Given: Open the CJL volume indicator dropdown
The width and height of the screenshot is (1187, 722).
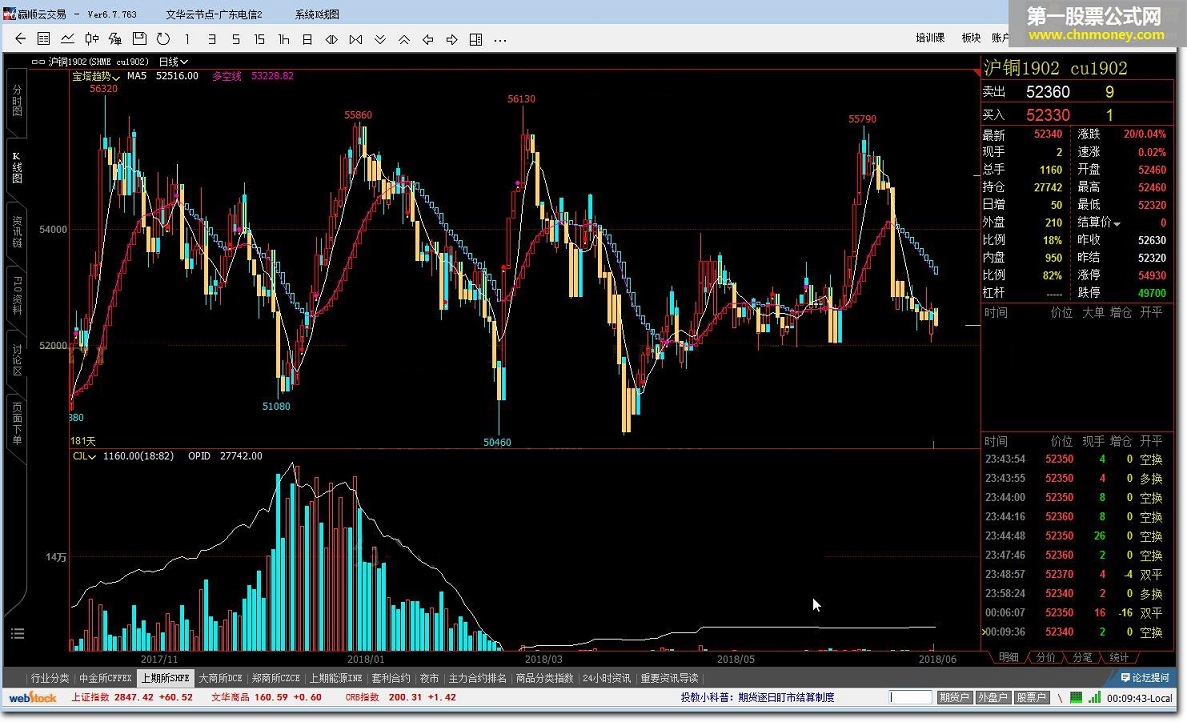Looking at the screenshot, I should pos(84,456).
